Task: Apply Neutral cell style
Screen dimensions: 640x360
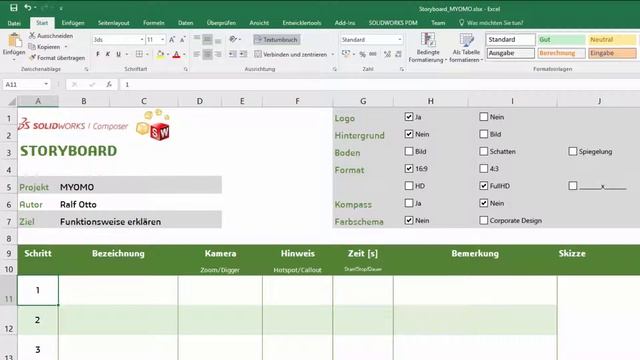Action: coord(612,40)
